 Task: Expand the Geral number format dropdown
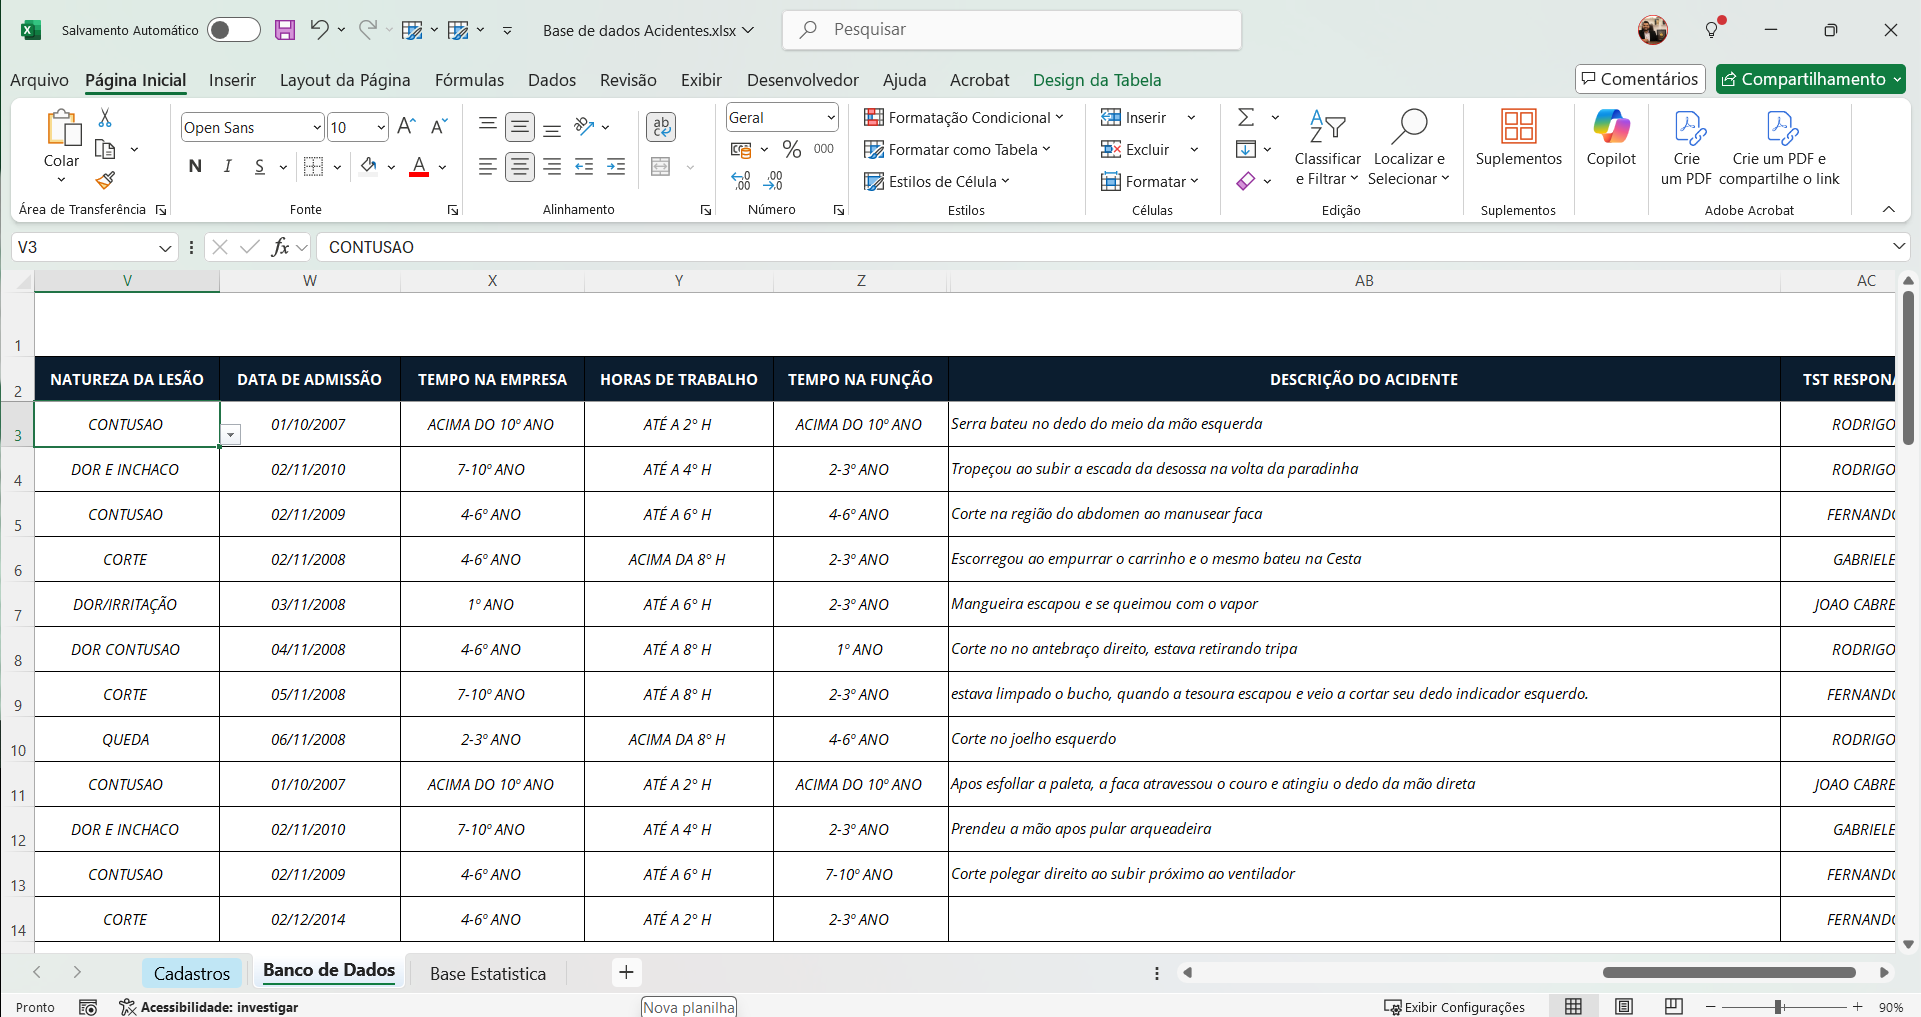830,118
